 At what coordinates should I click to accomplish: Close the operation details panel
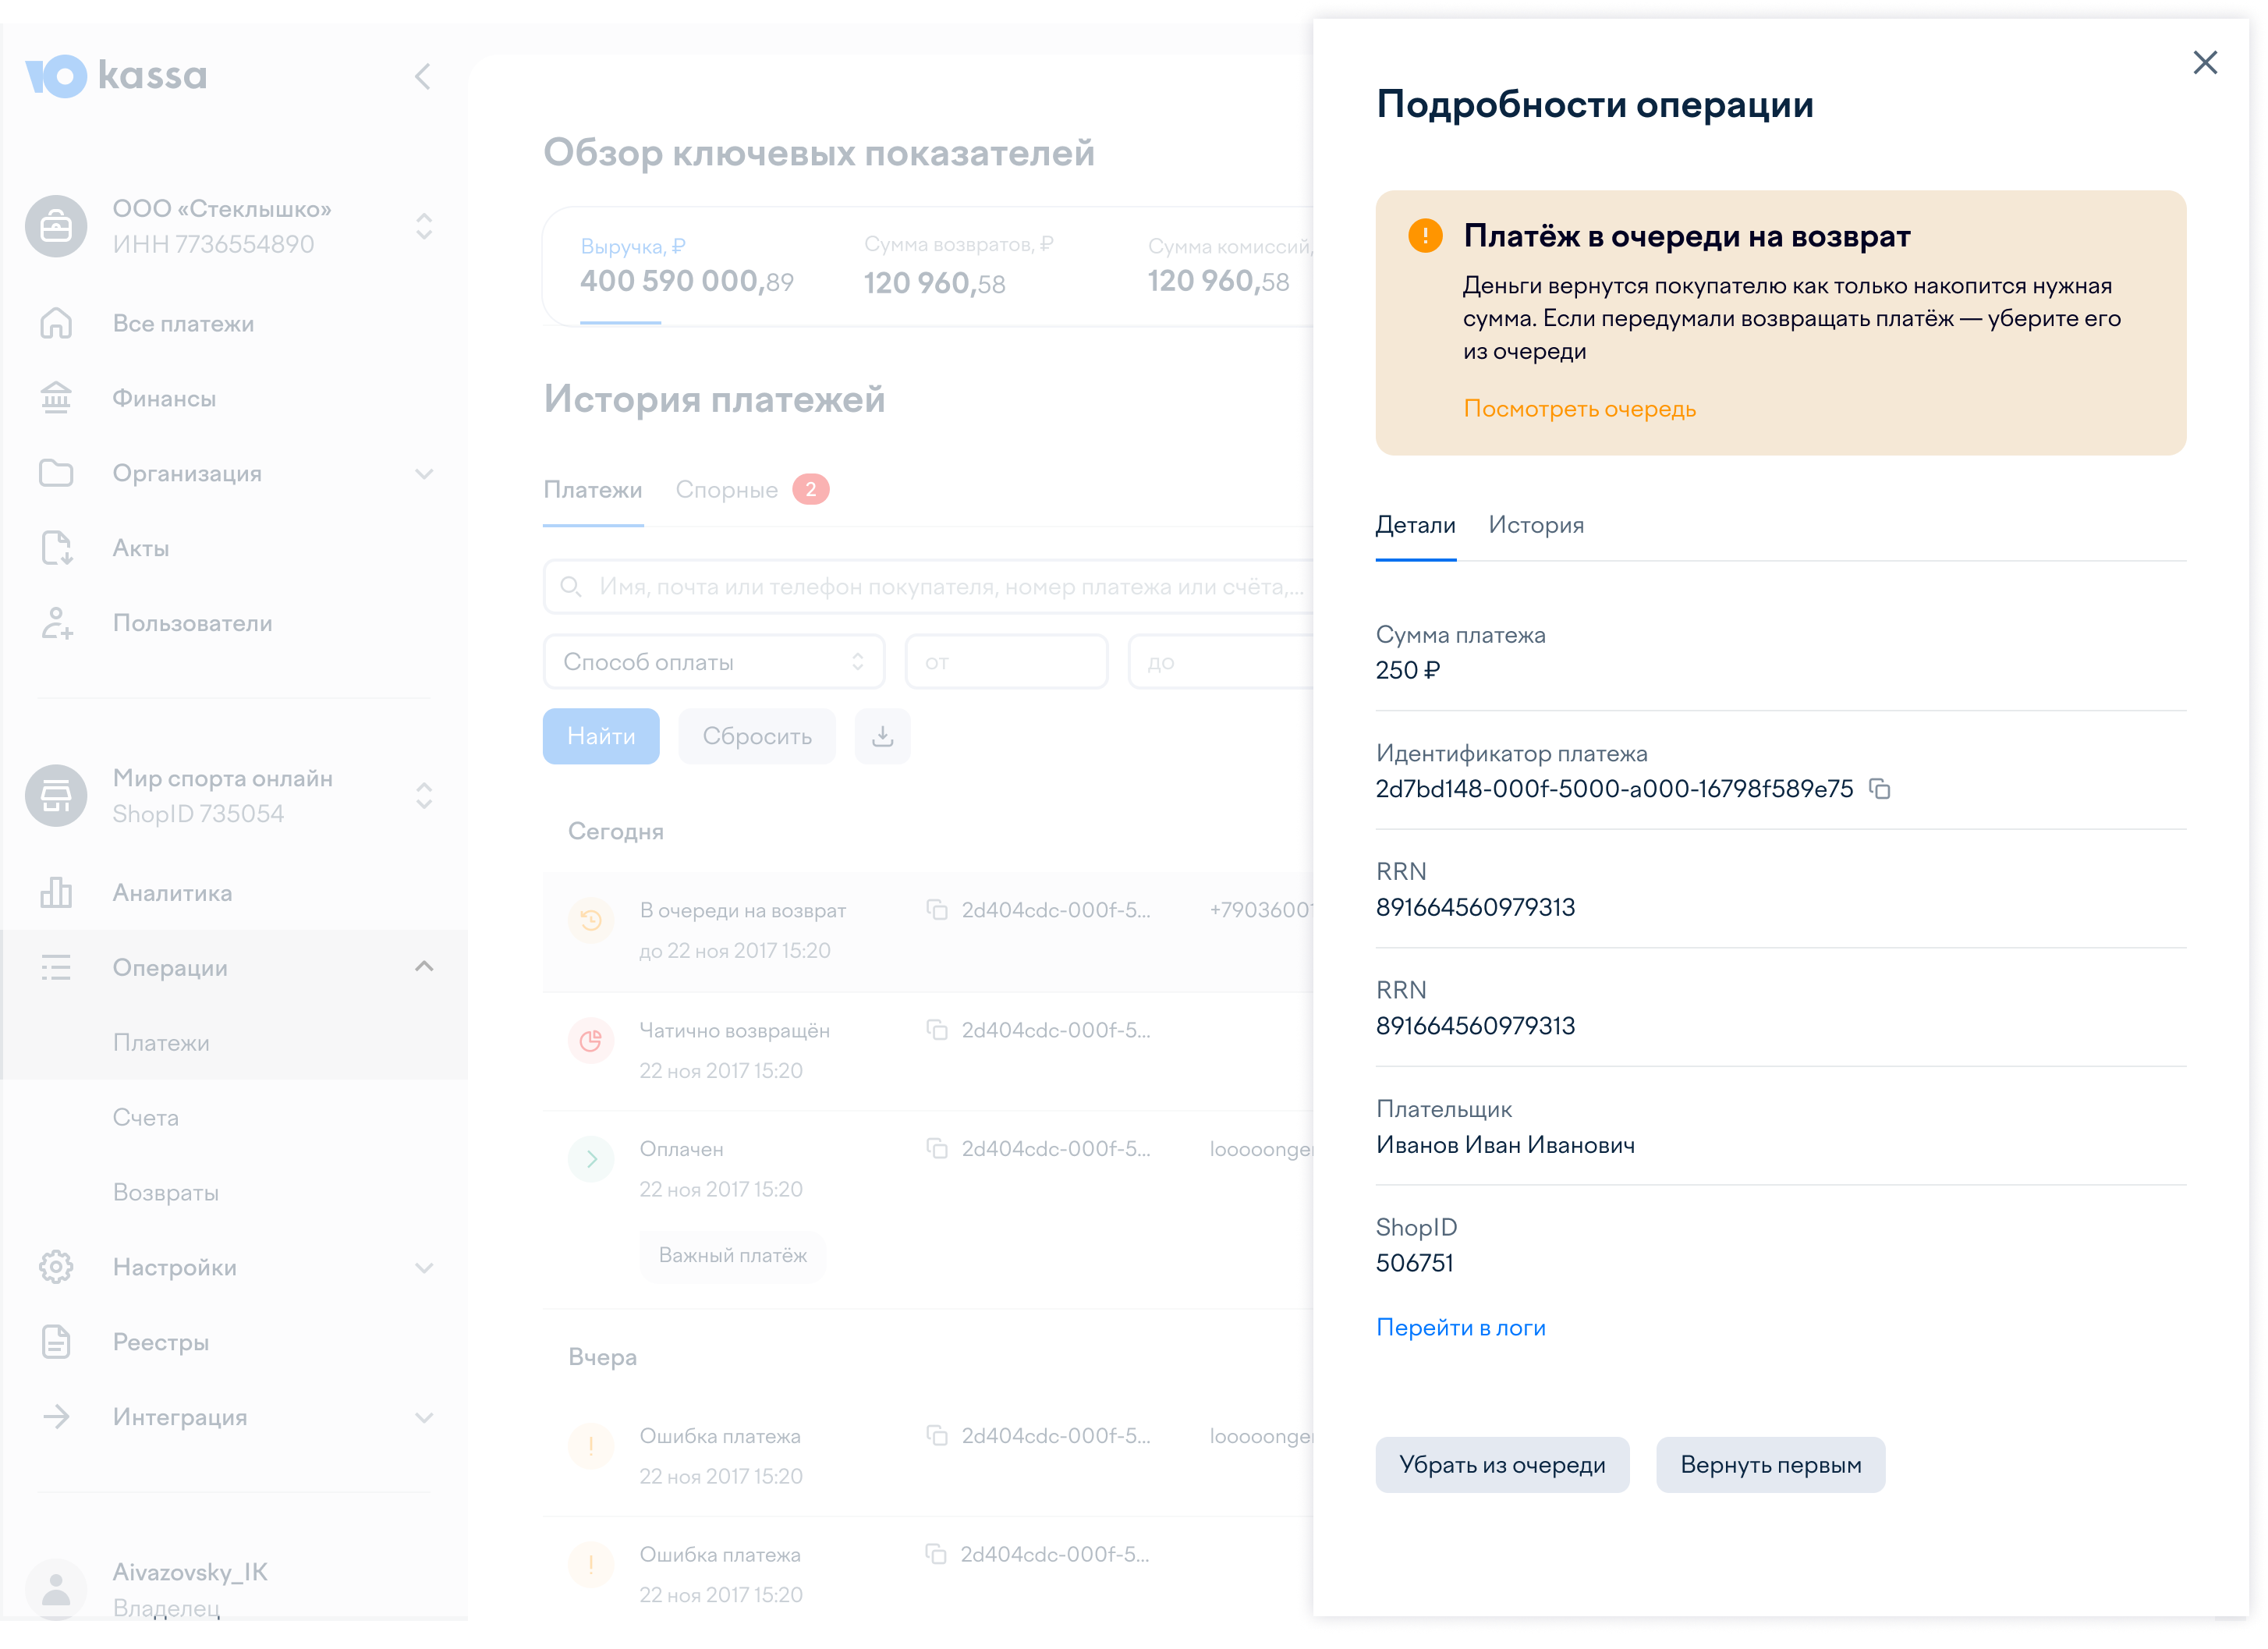tap(2205, 63)
